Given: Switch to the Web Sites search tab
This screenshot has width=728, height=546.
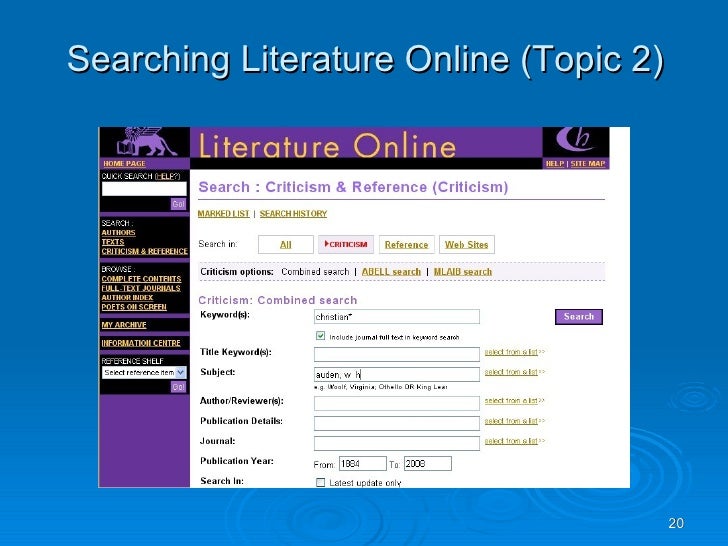Looking at the screenshot, I should 467,244.
